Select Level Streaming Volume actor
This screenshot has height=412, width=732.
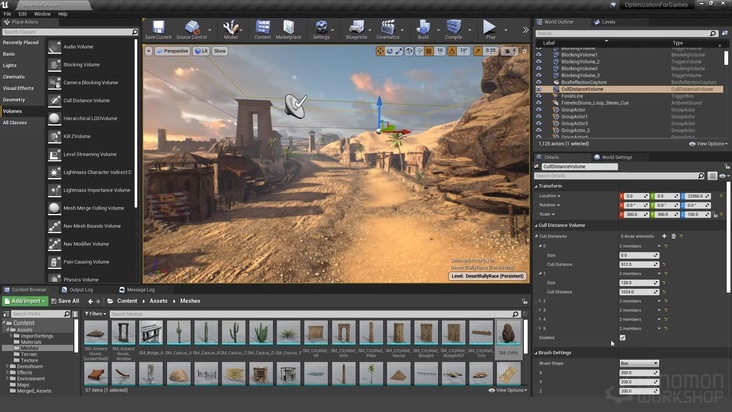pyautogui.click(x=91, y=154)
